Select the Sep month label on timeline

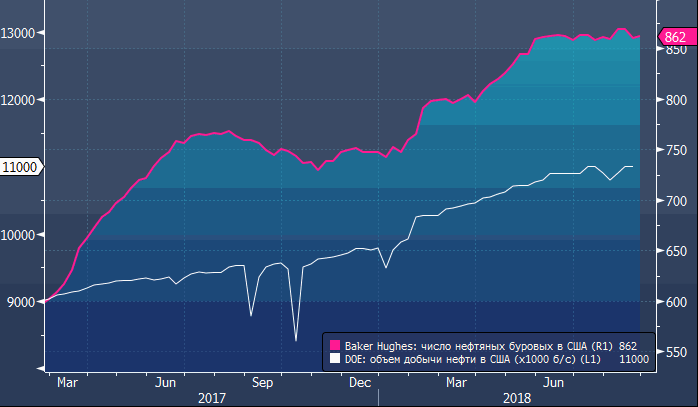[x=262, y=382]
